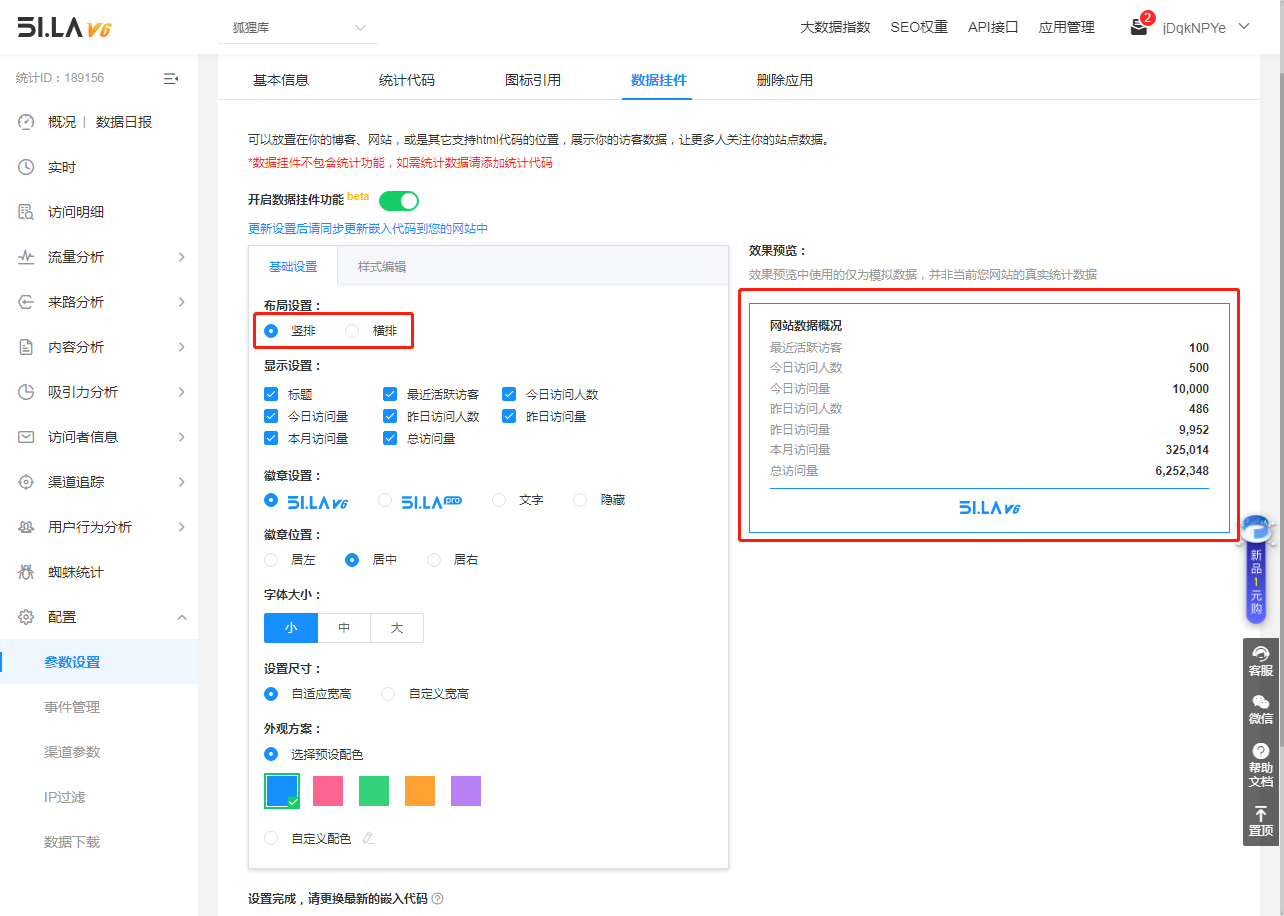Disable the 开启数据挂件功能 switch

(x=398, y=201)
